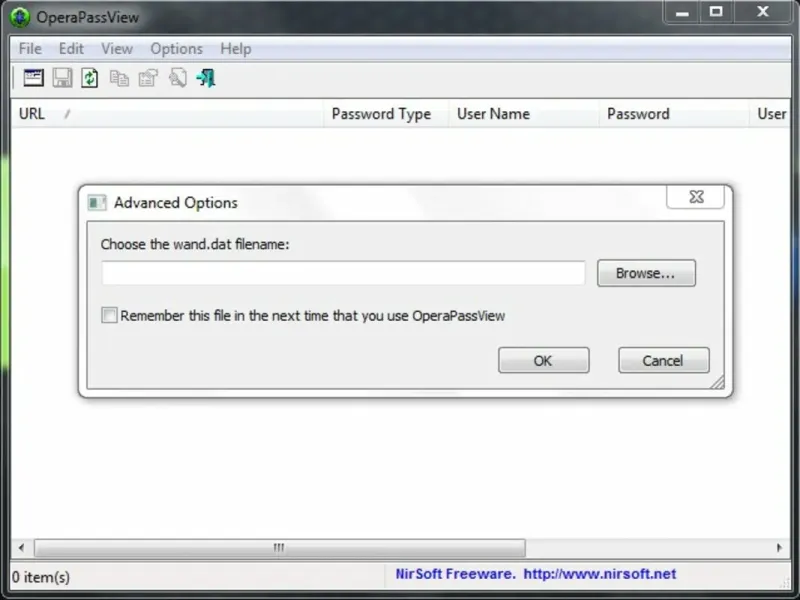Focus the wand.dat filename input field
The image size is (800, 600).
pyautogui.click(x=343, y=273)
